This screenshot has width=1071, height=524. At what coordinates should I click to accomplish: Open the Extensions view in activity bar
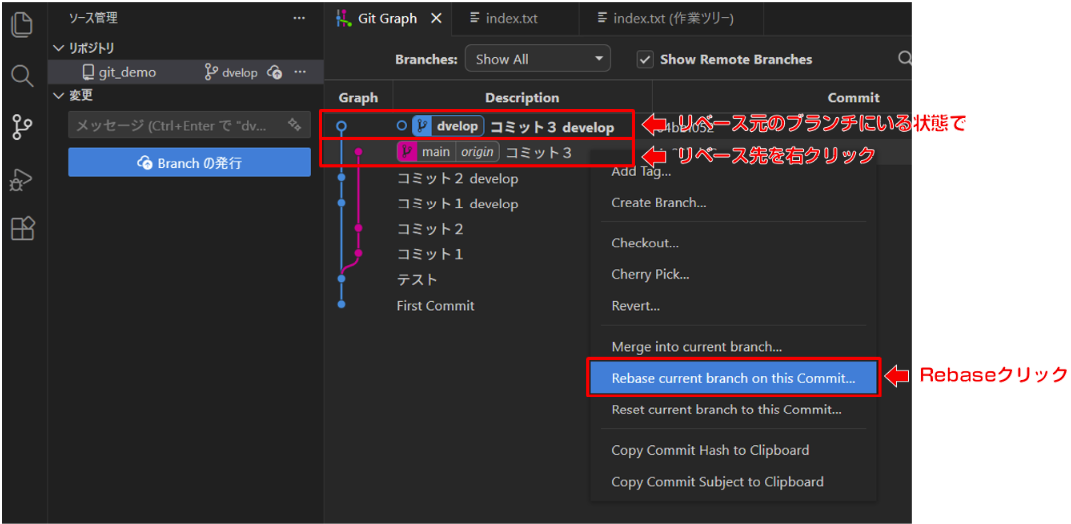21,229
